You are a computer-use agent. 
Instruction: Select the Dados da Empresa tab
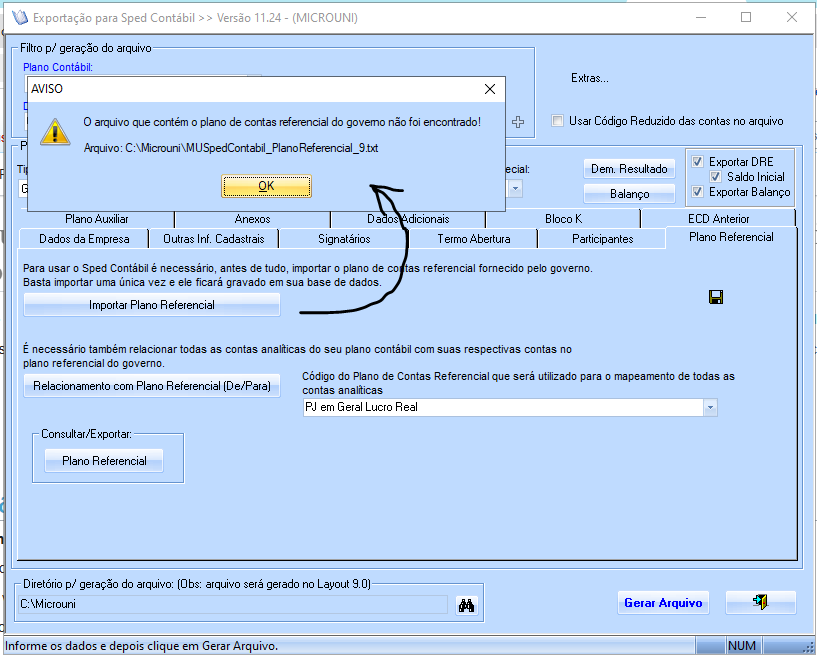click(x=84, y=239)
